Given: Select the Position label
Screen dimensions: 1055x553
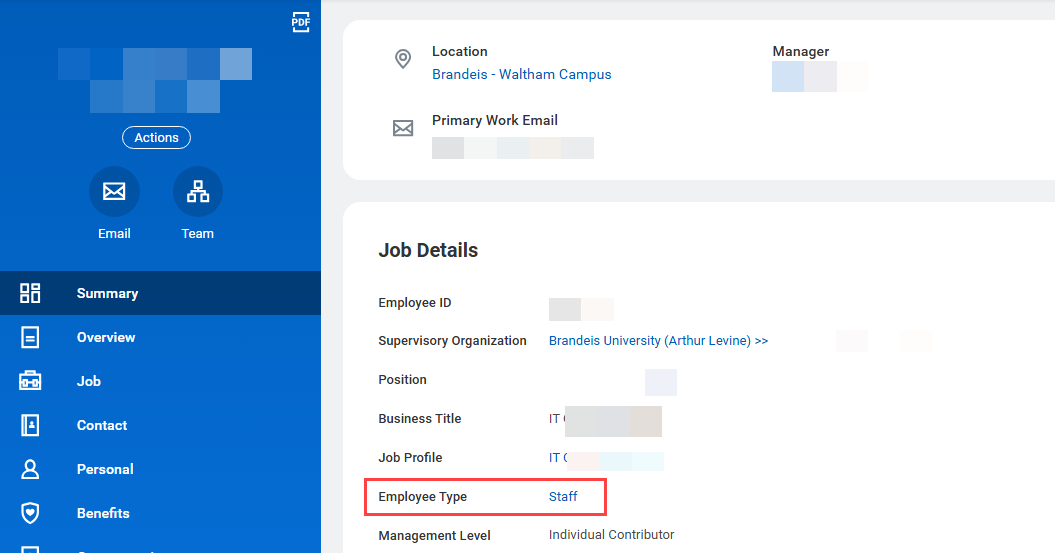Looking at the screenshot, I should coord(402,379).
